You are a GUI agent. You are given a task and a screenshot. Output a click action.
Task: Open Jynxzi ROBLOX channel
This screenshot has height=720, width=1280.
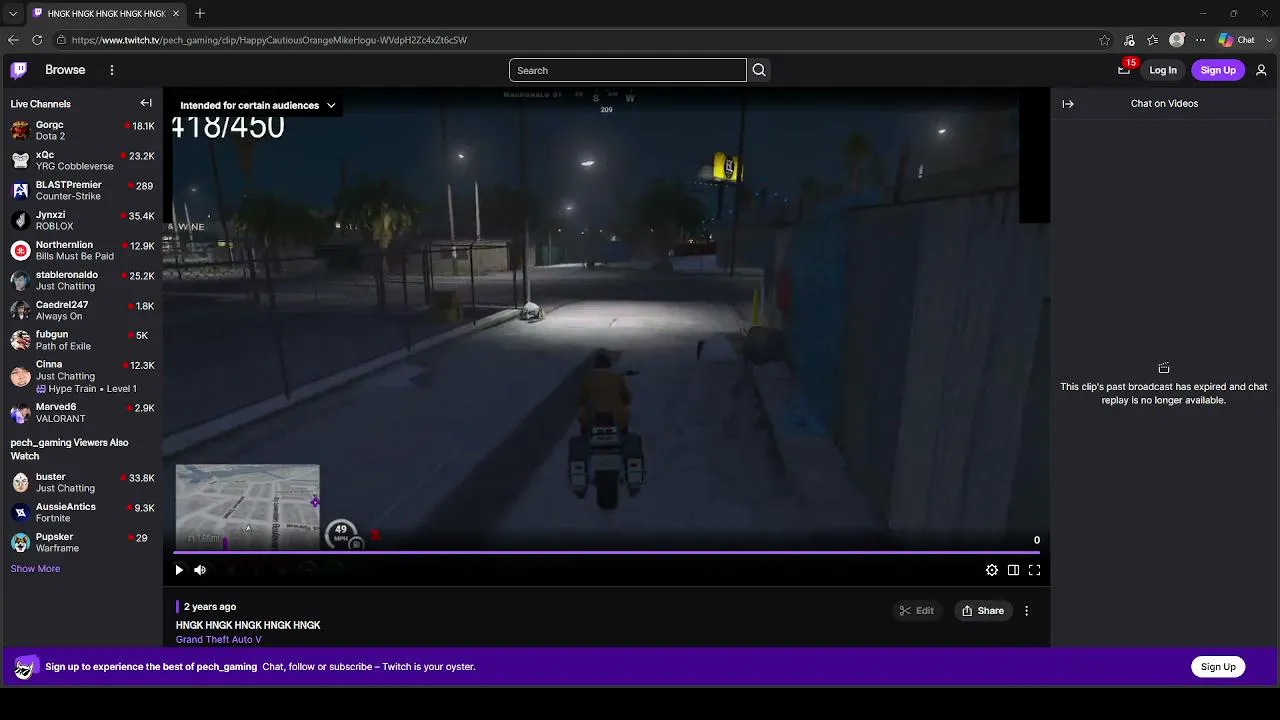click(x=82, y=221)
